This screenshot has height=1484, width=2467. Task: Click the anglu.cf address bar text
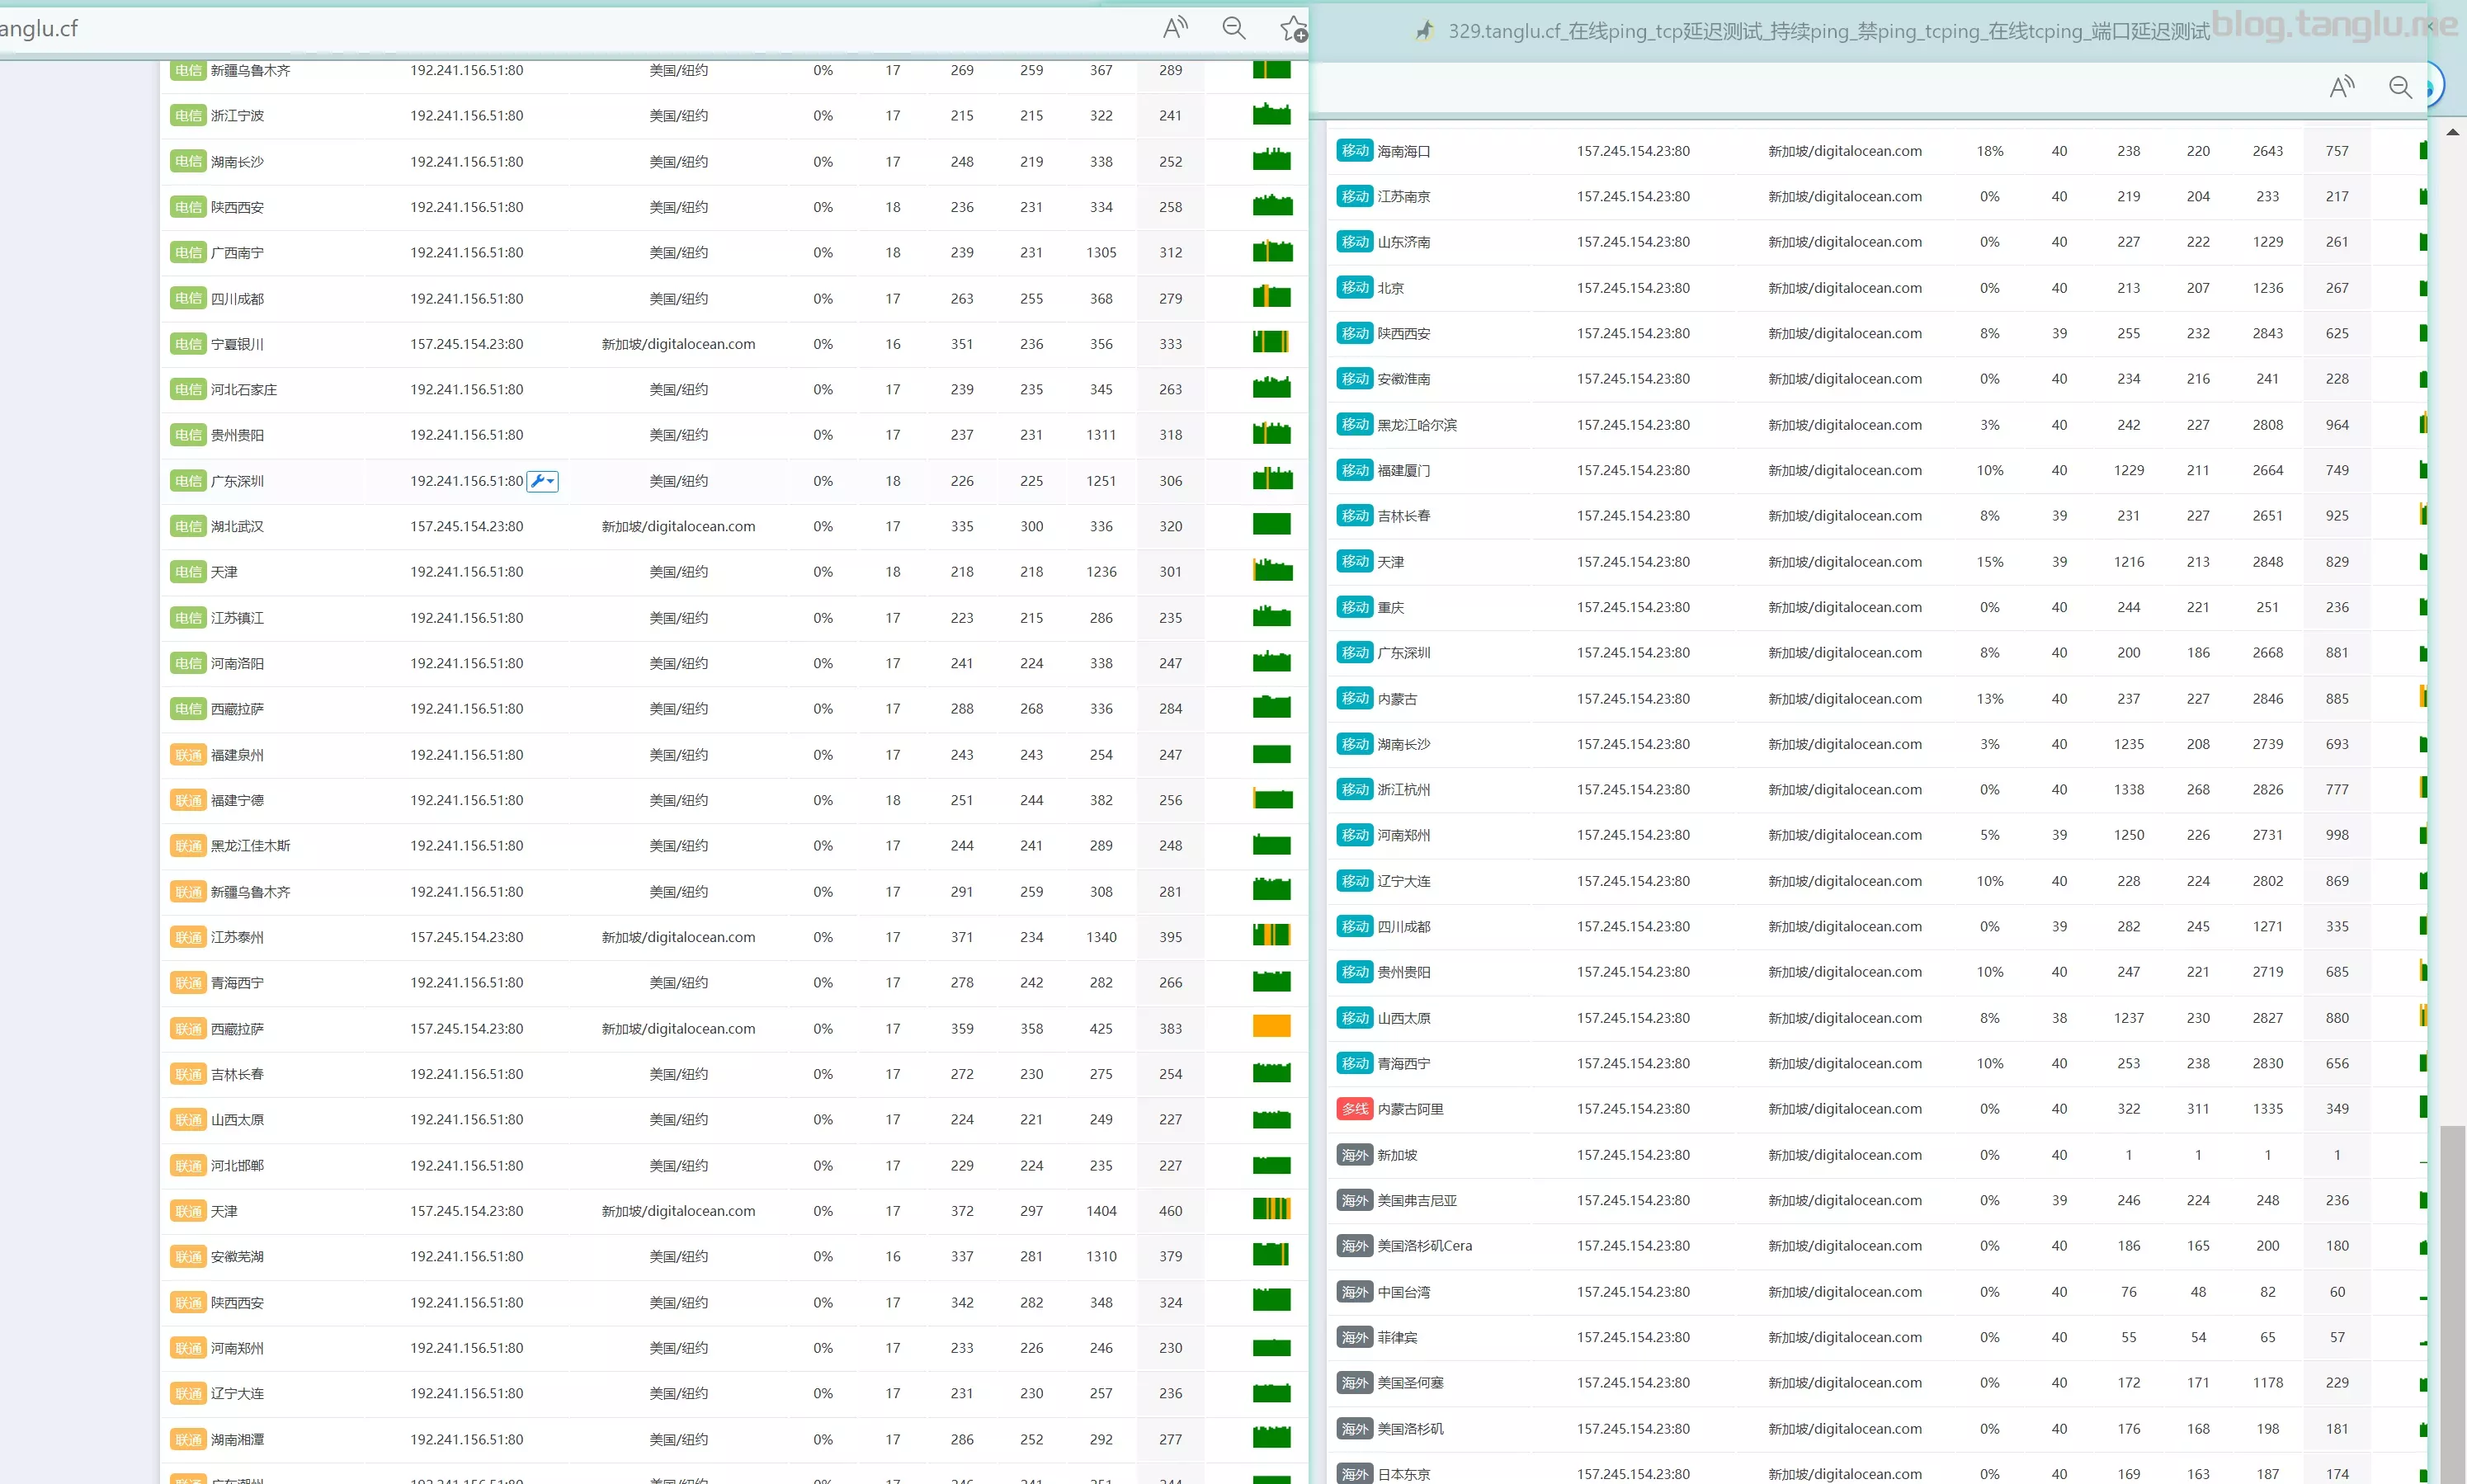point(40,28)
